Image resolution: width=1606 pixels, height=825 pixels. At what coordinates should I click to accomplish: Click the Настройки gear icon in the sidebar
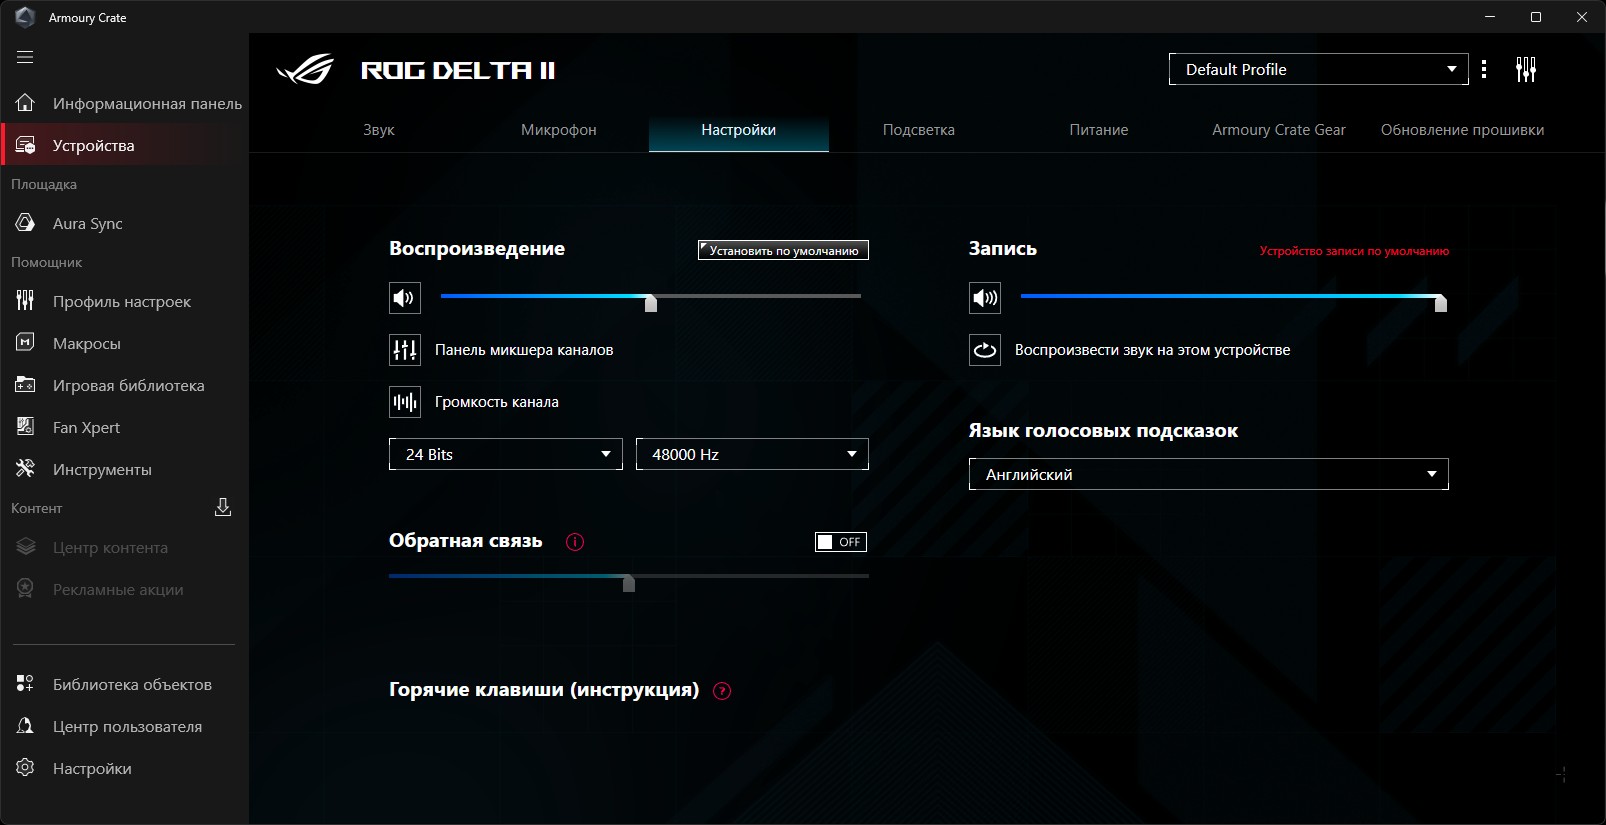pos(25,768)
